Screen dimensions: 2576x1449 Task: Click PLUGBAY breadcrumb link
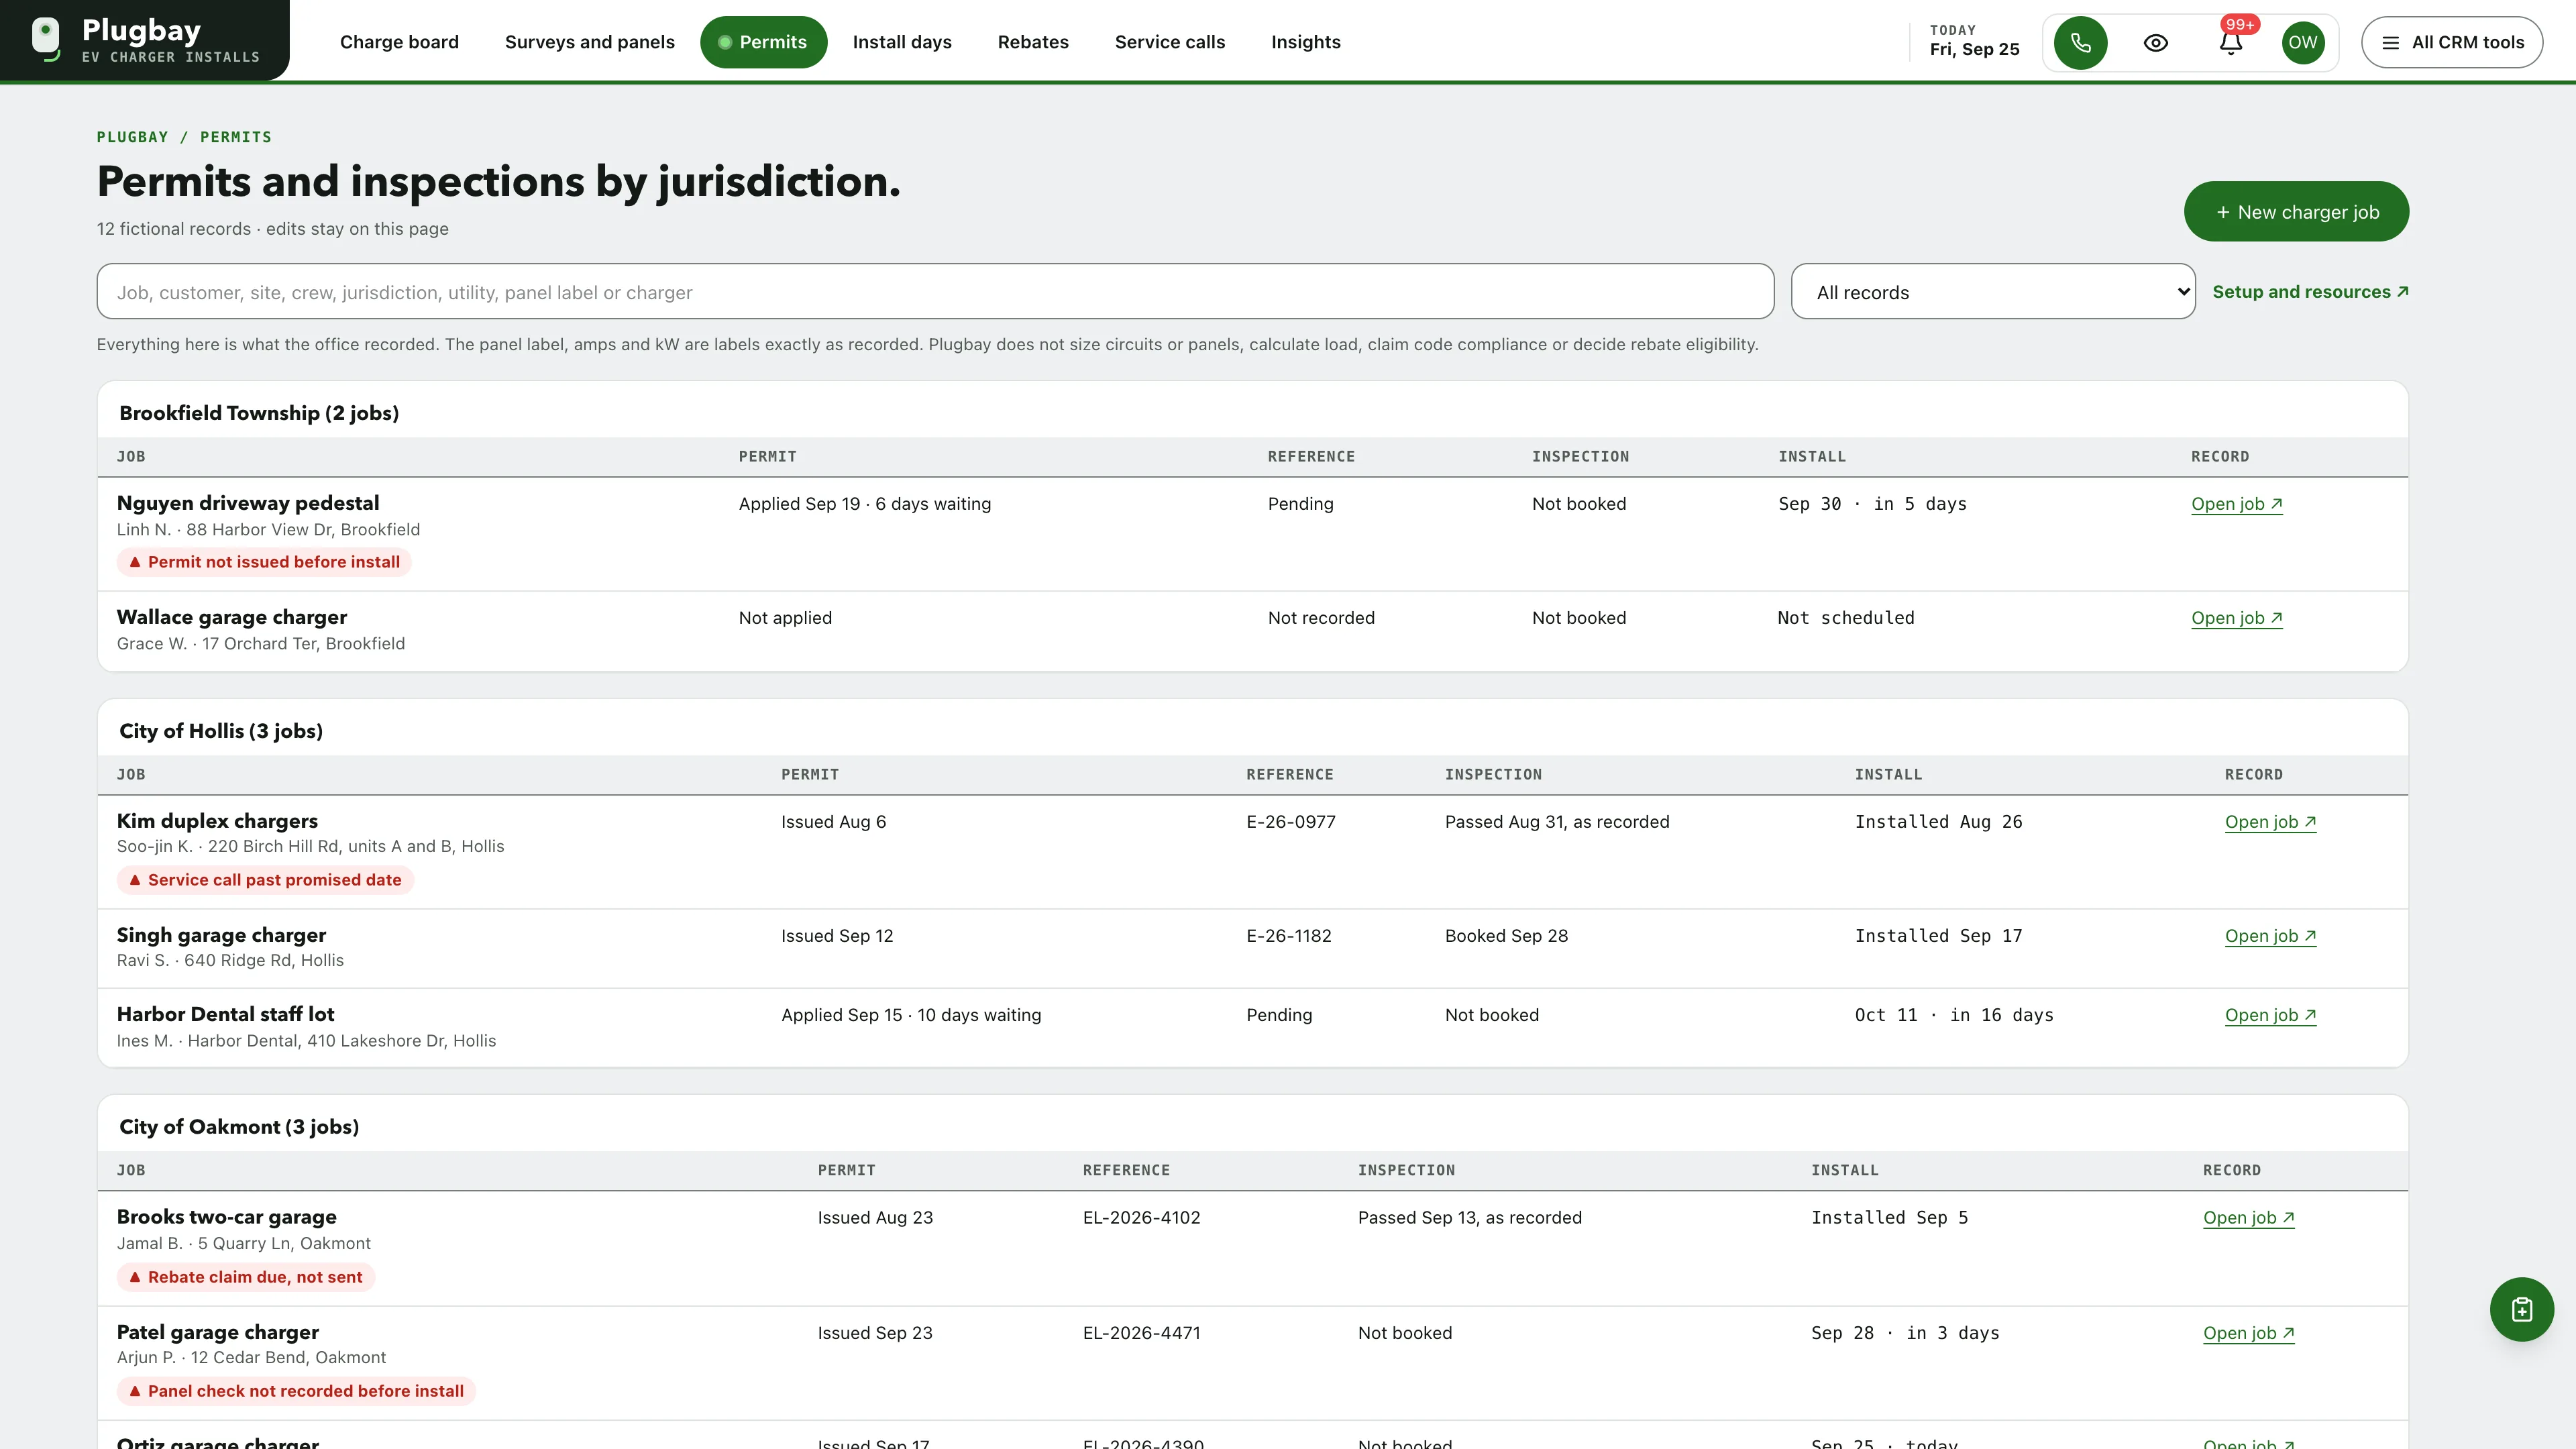pyautogui.click(x=132, y=137)
